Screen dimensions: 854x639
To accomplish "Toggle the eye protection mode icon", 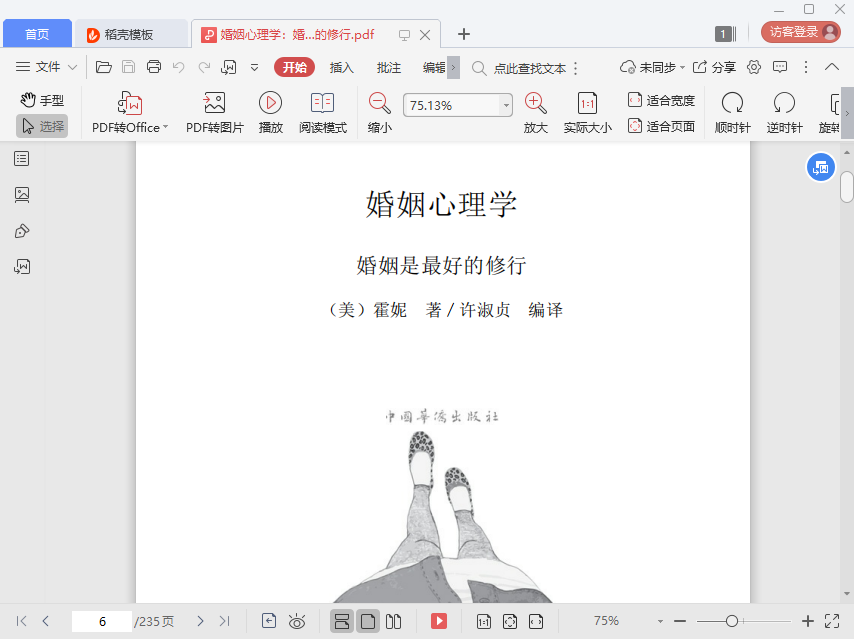I will 297,621.
